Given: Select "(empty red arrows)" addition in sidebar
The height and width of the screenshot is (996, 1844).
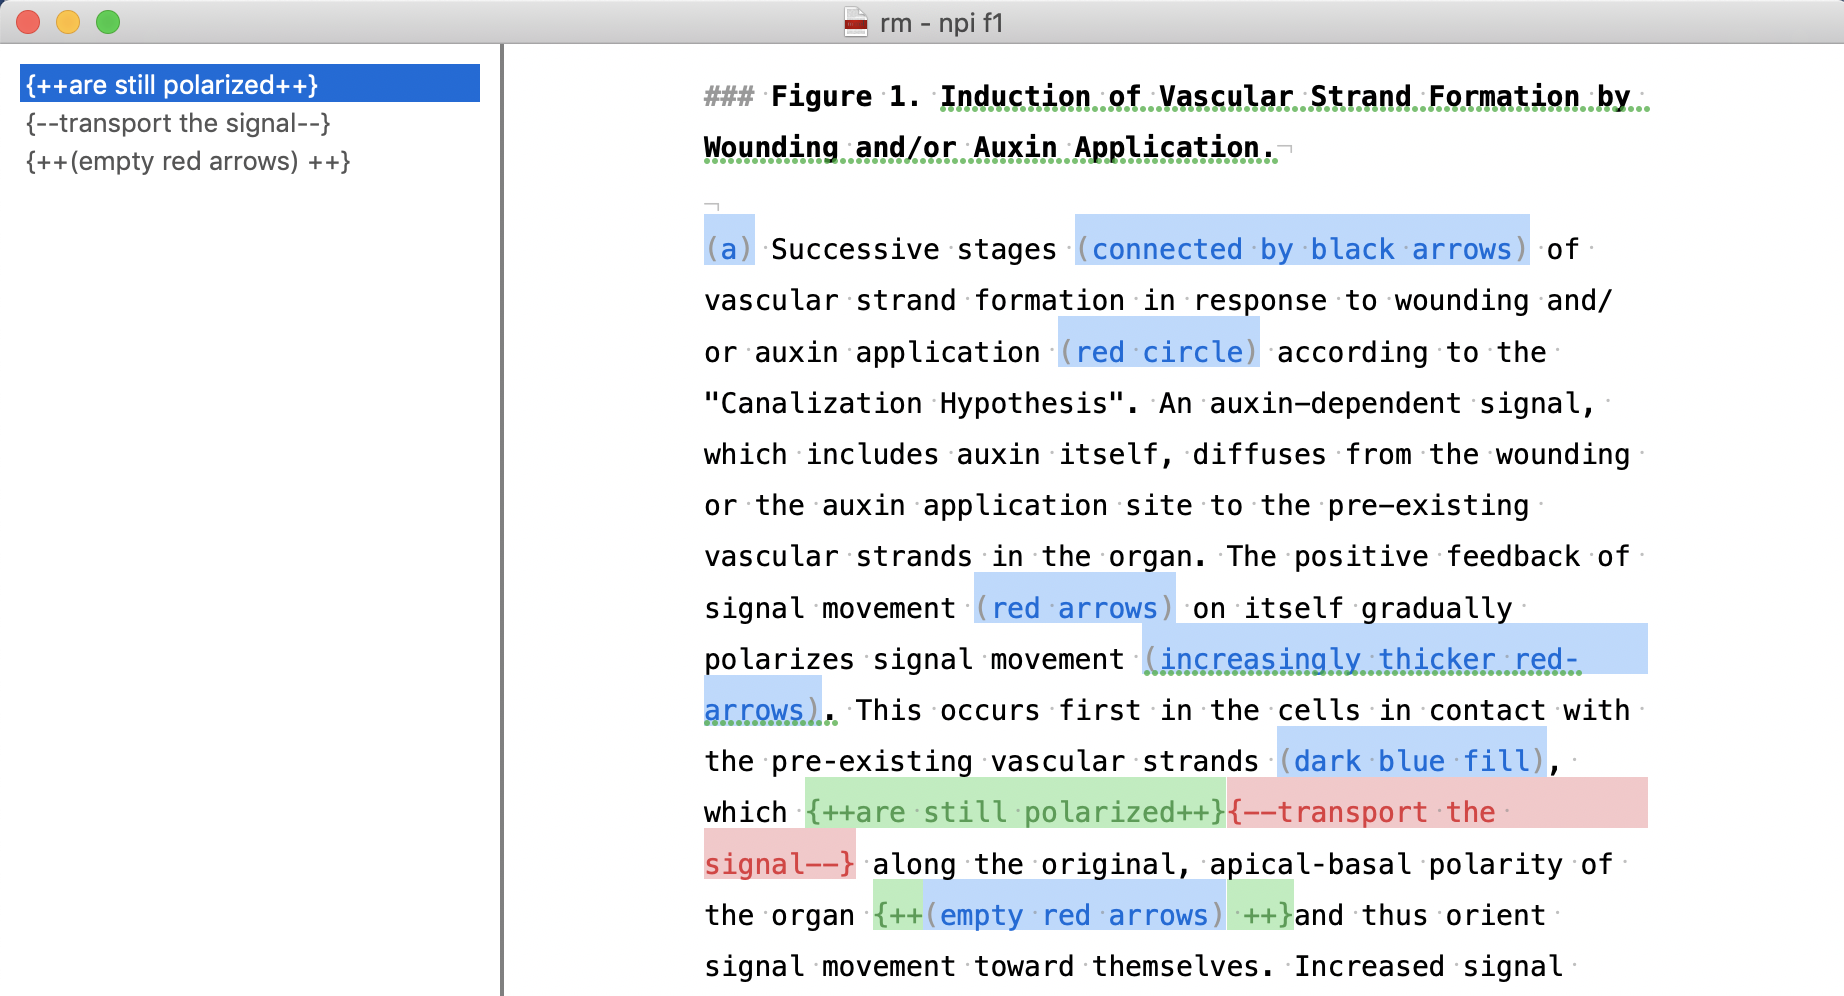Looking at the screenshot, I should [x=188, y=161].
